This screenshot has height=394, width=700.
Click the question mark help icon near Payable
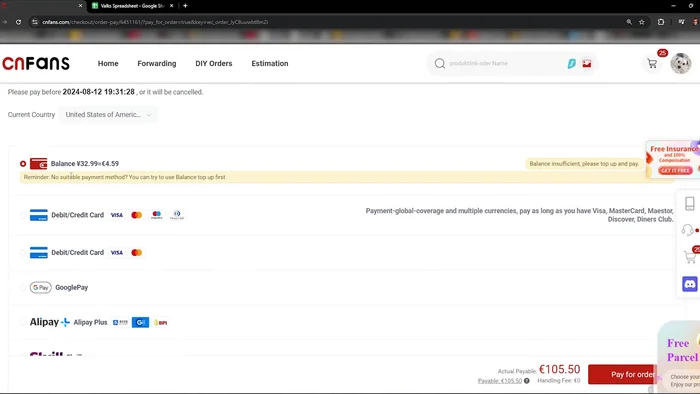point(527,381)
